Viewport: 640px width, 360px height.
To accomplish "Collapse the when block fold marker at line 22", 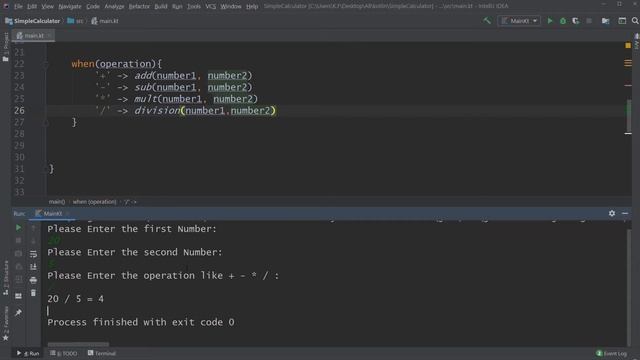I will click(x=46, y=64).
